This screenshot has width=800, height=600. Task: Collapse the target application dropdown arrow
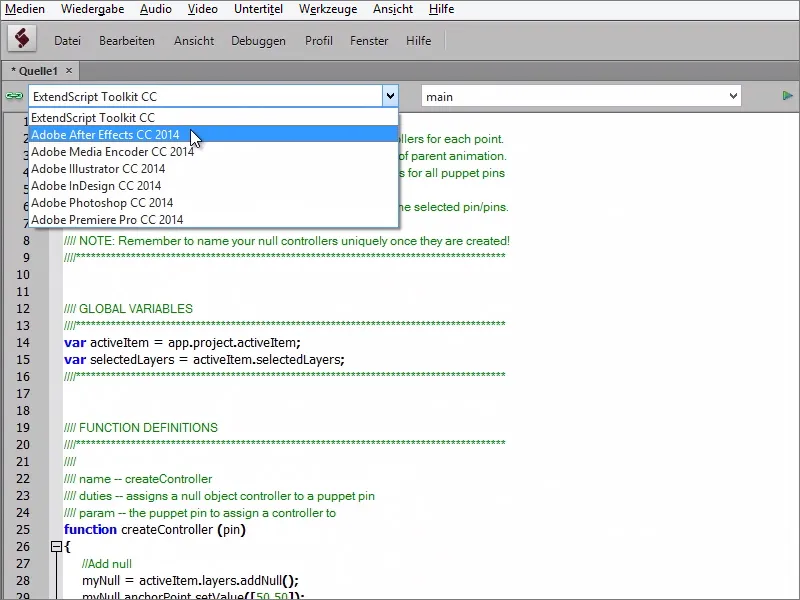[390, 96]
